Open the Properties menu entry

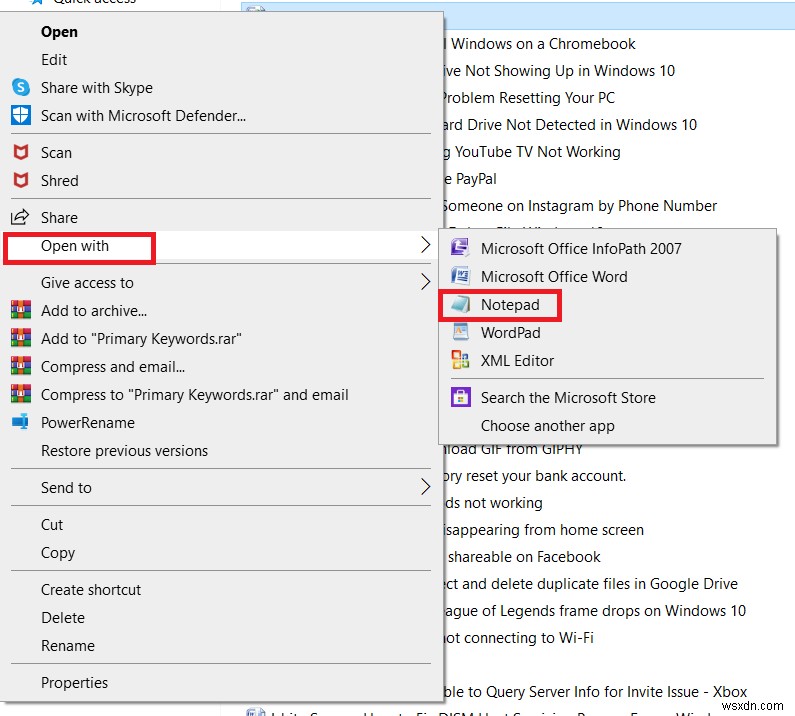coord(74,683)
